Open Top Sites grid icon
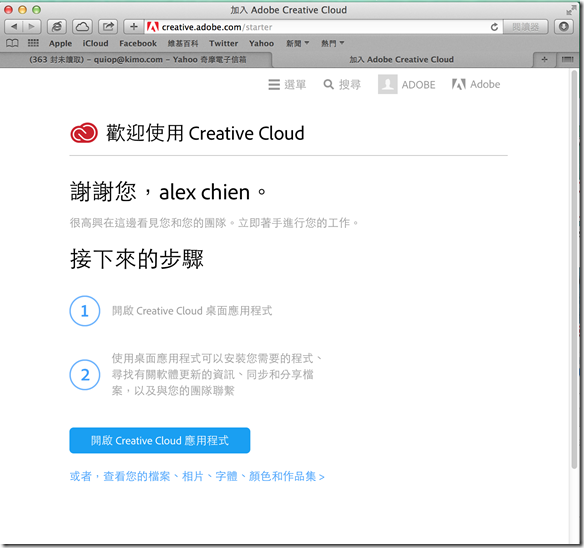Screen dimensions: 584x548 click(33, 43)
